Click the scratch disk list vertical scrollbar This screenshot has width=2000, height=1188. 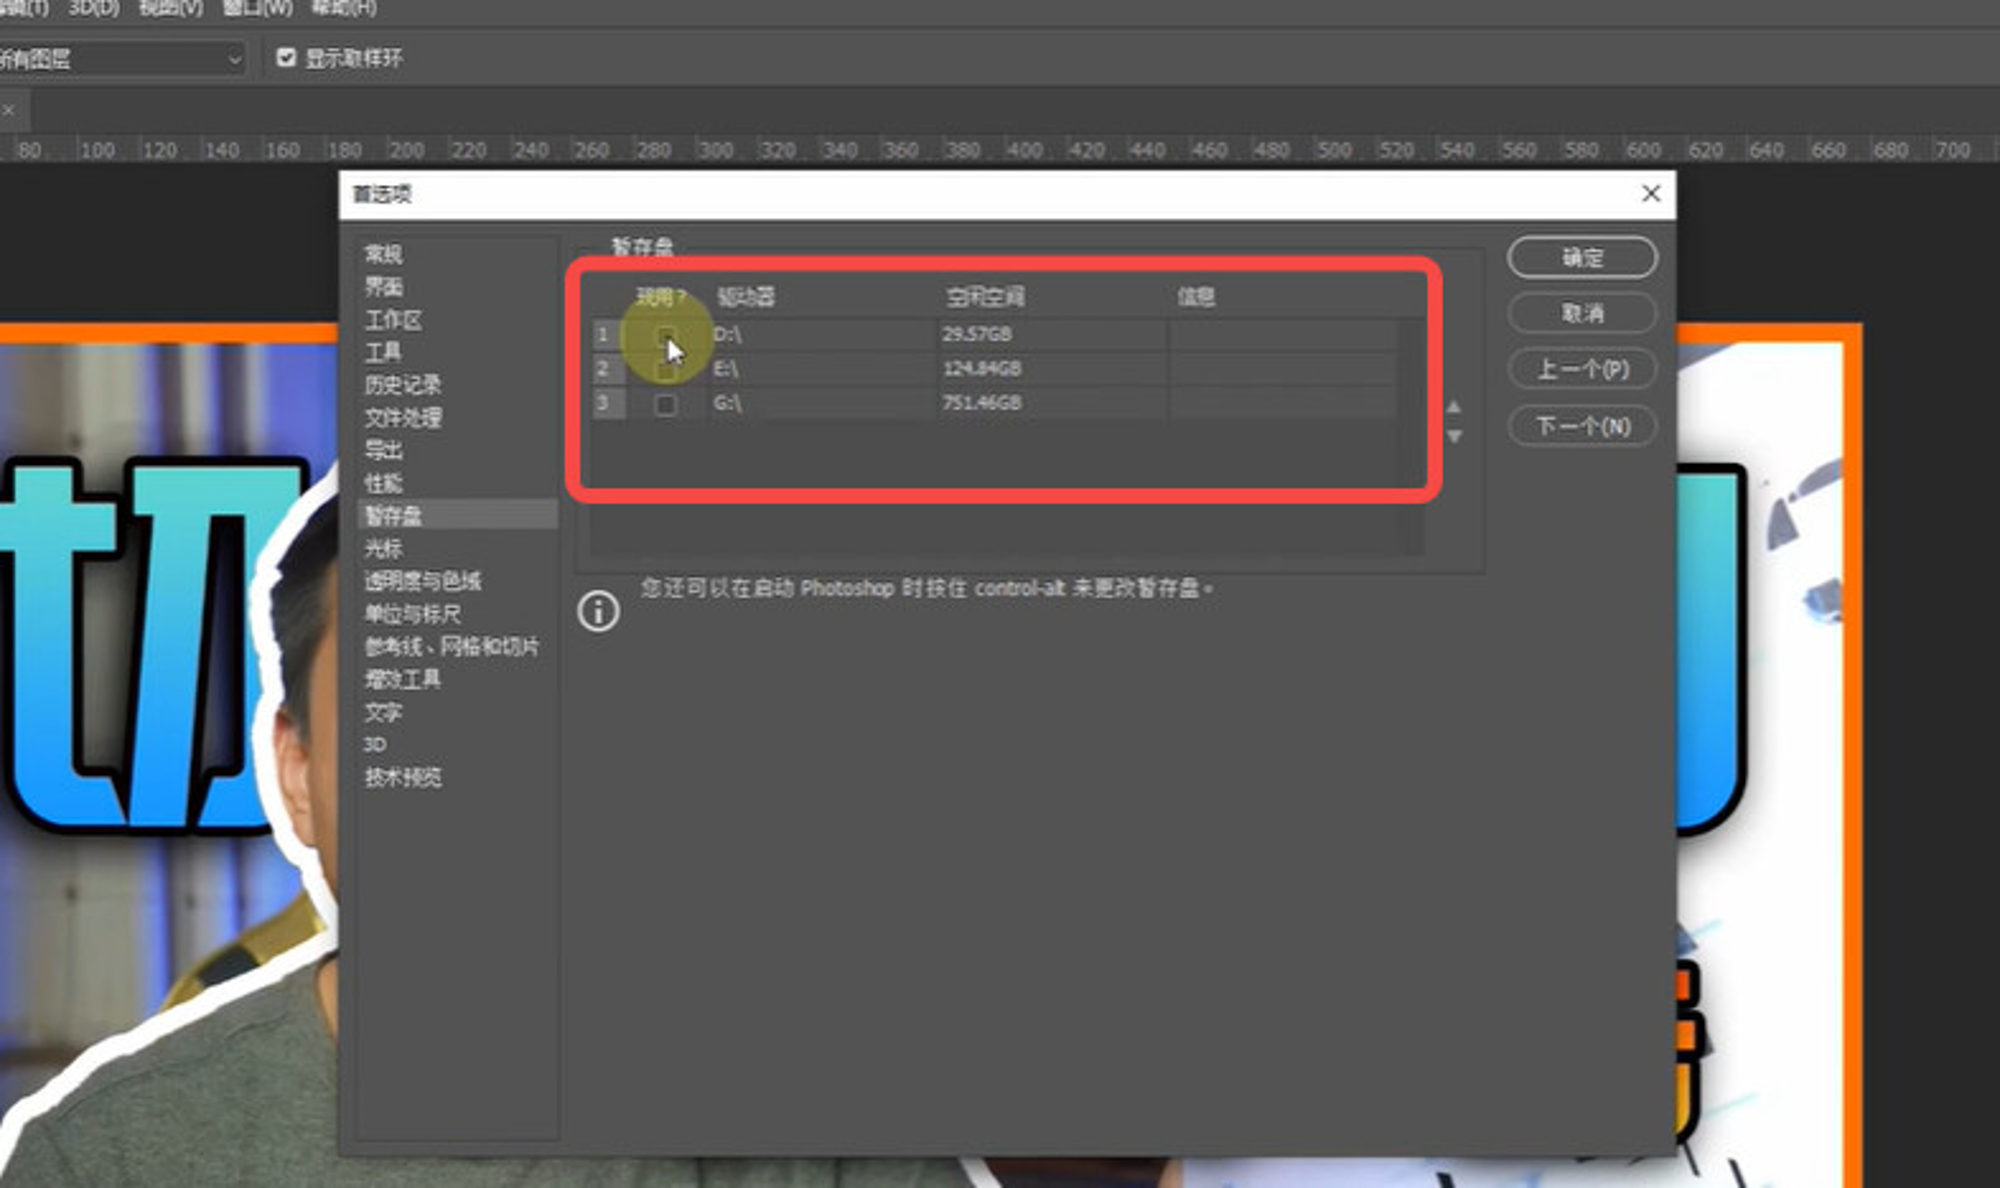point(1411,435)
